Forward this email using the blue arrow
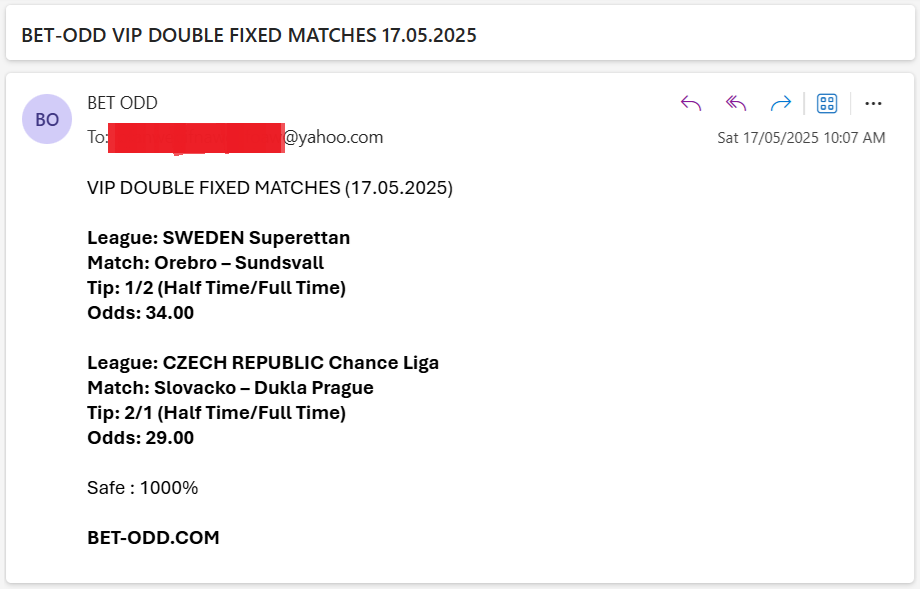This screenshot has height=589, width=920. coord(780,103)
